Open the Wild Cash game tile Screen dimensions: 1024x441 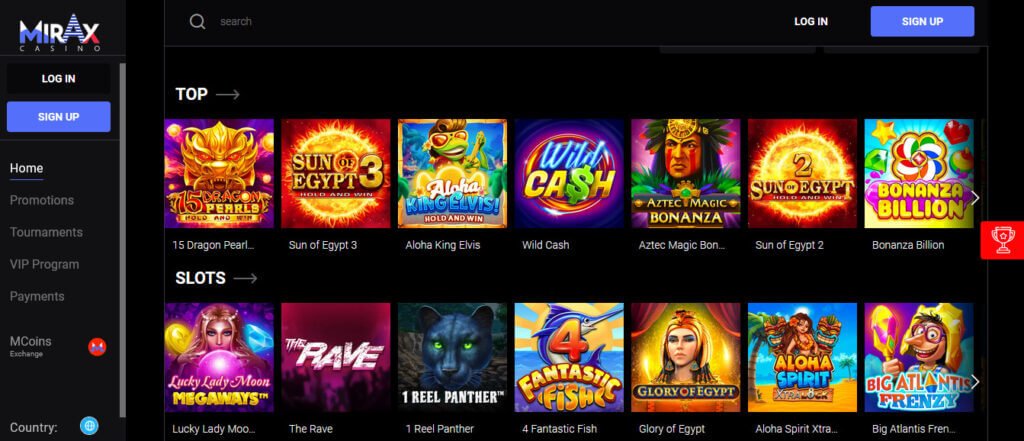pos(569,173)
